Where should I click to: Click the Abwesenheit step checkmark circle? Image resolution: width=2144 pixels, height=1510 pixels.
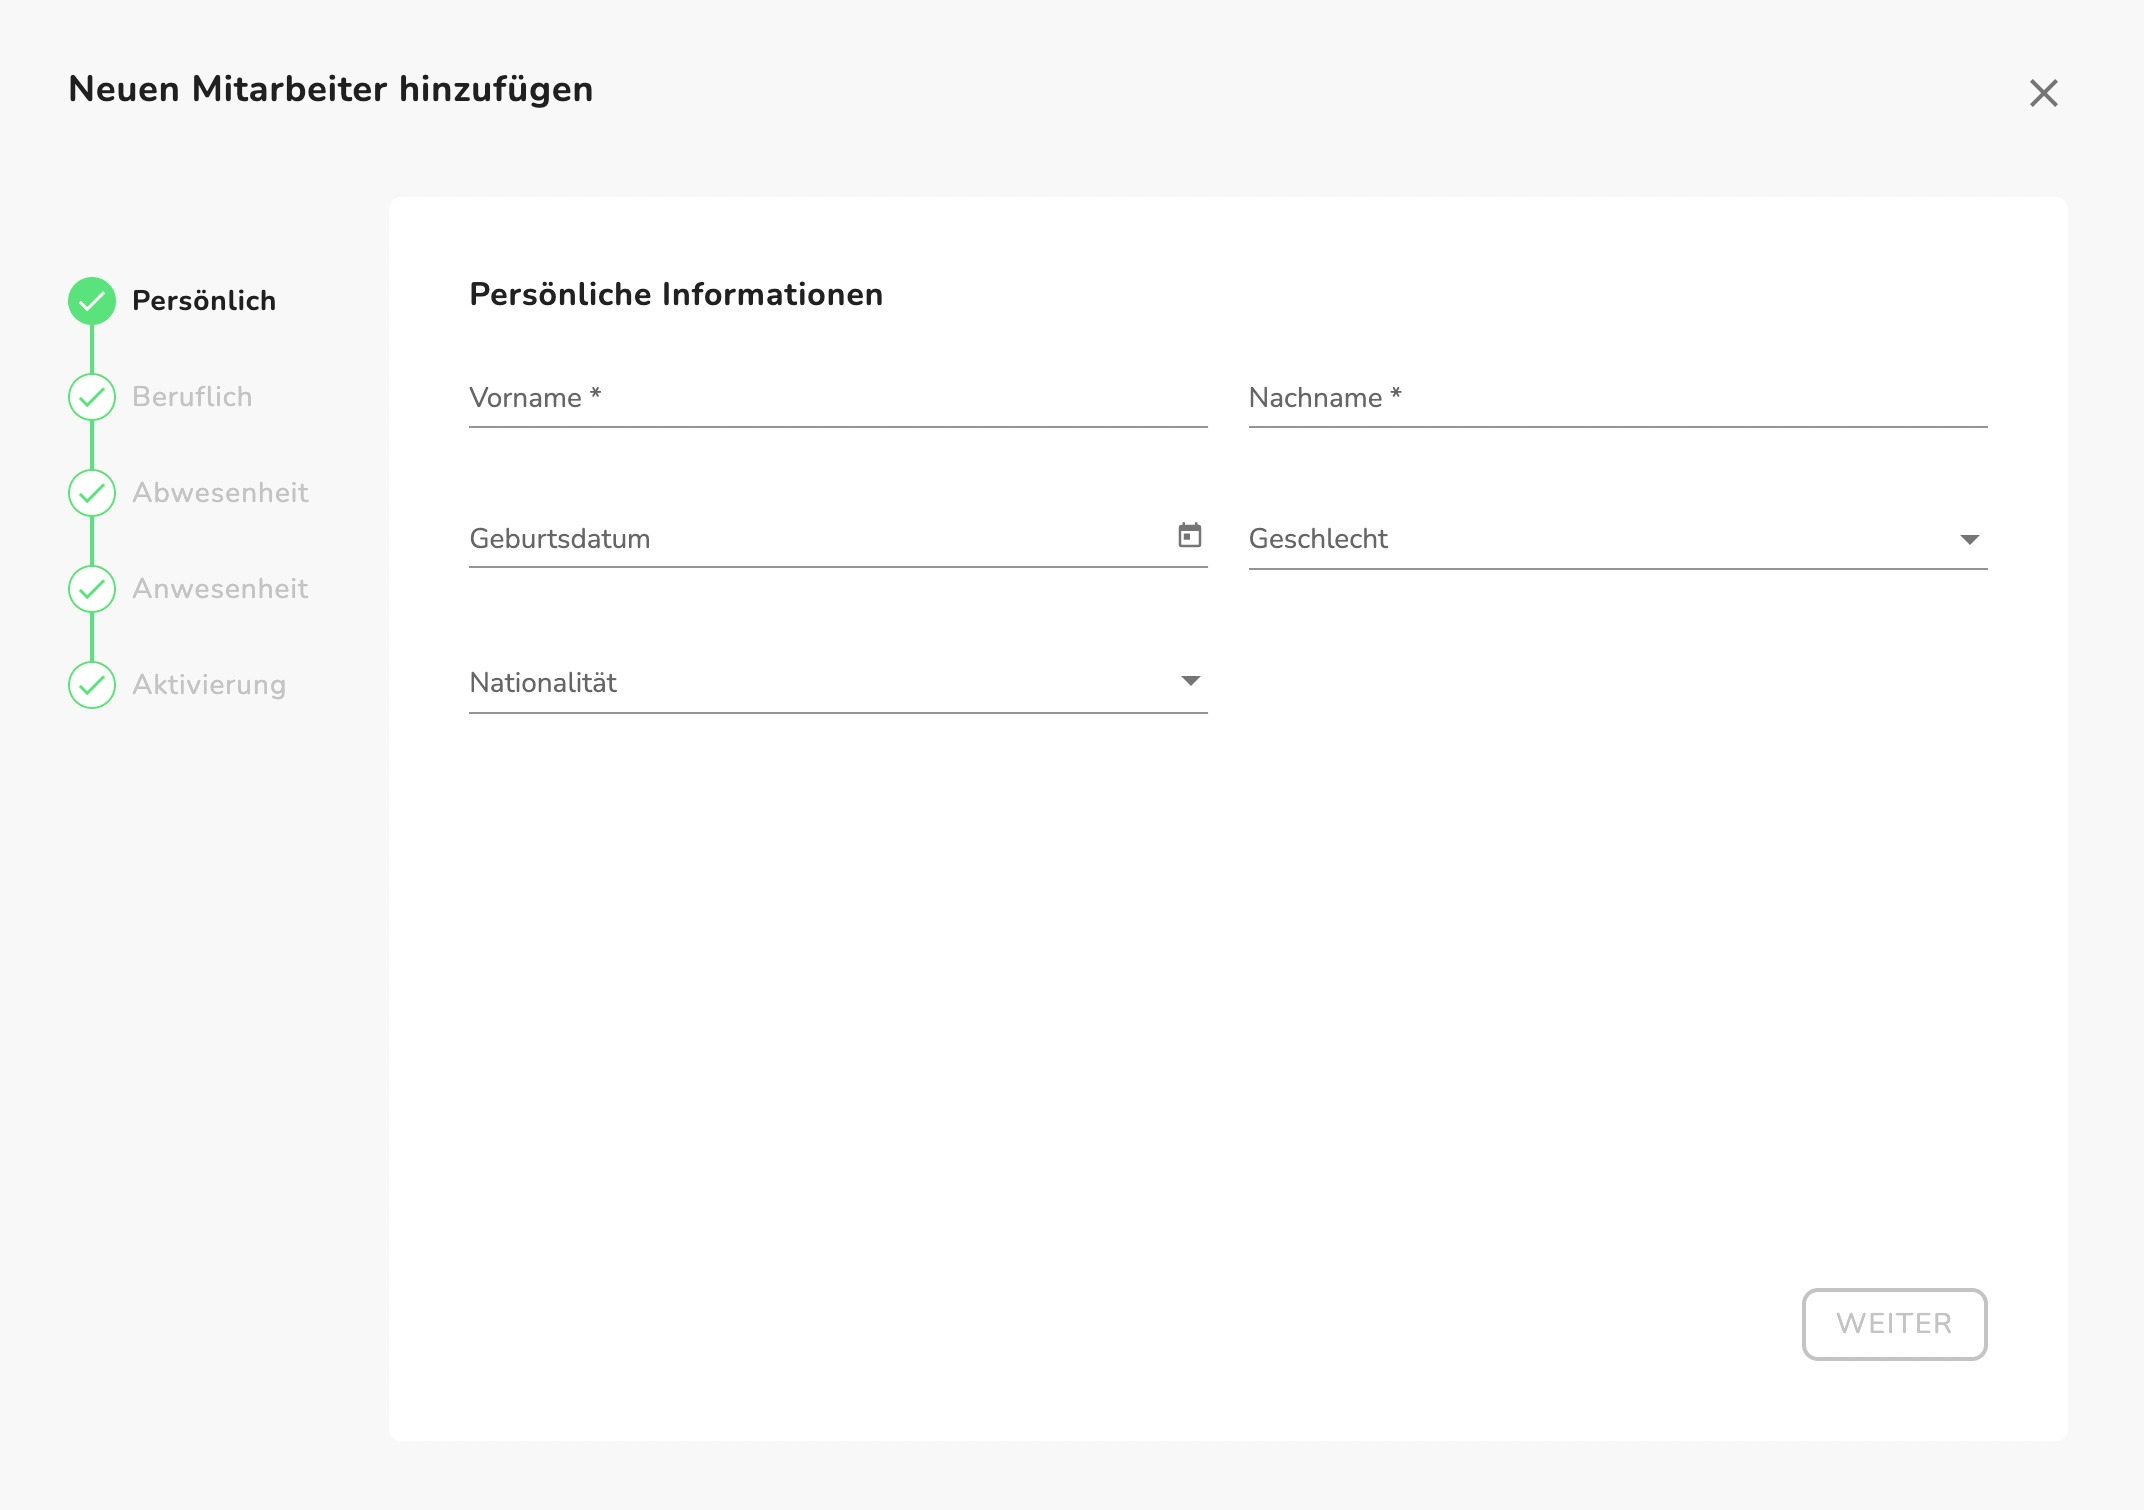pos(92,493)
